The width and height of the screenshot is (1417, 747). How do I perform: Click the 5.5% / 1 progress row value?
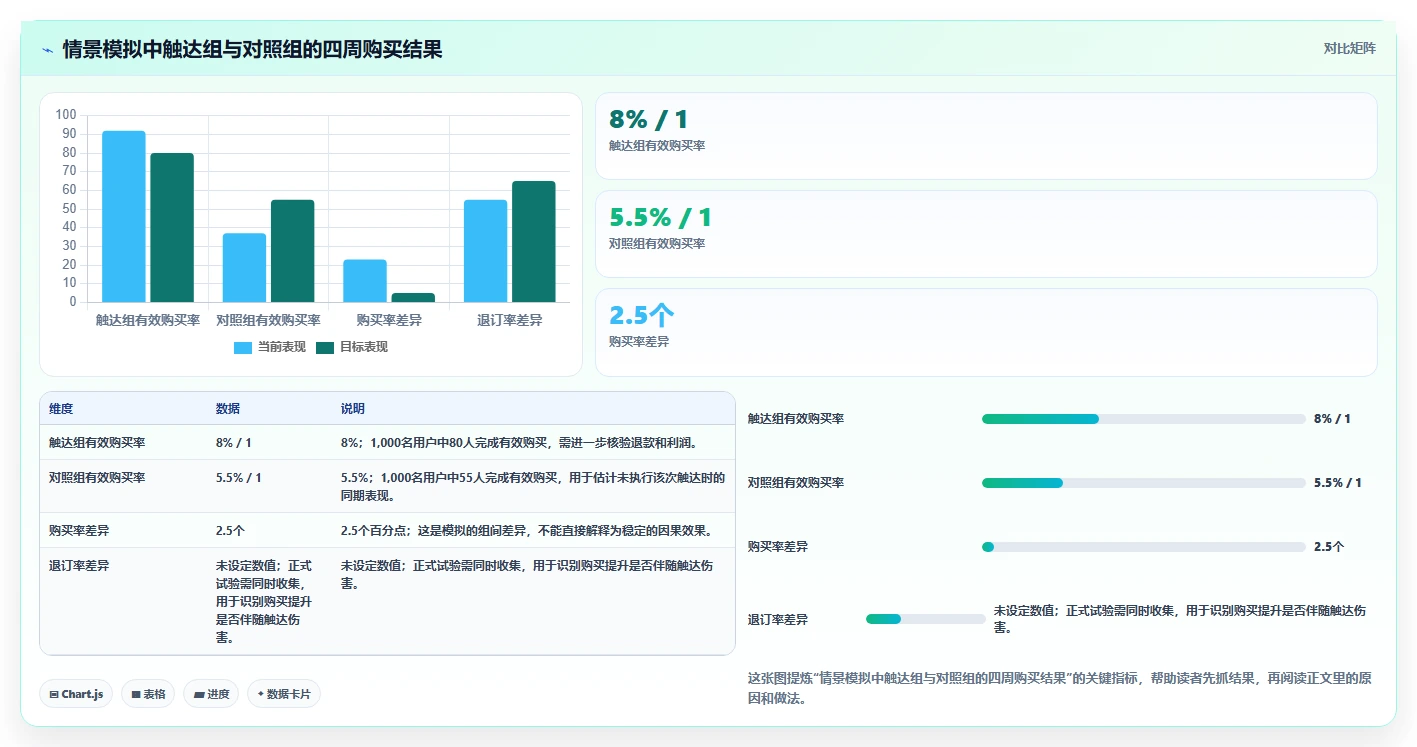click(1338, 483)
